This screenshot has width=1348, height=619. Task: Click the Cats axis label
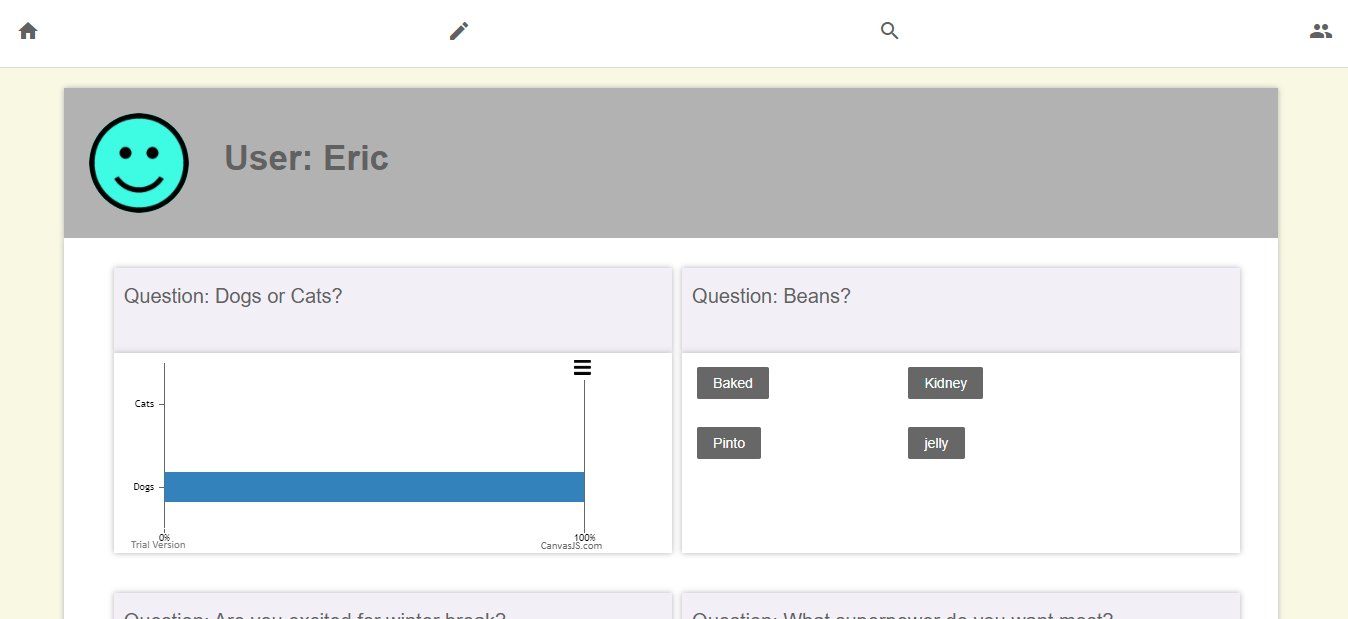tap(144, 403)
